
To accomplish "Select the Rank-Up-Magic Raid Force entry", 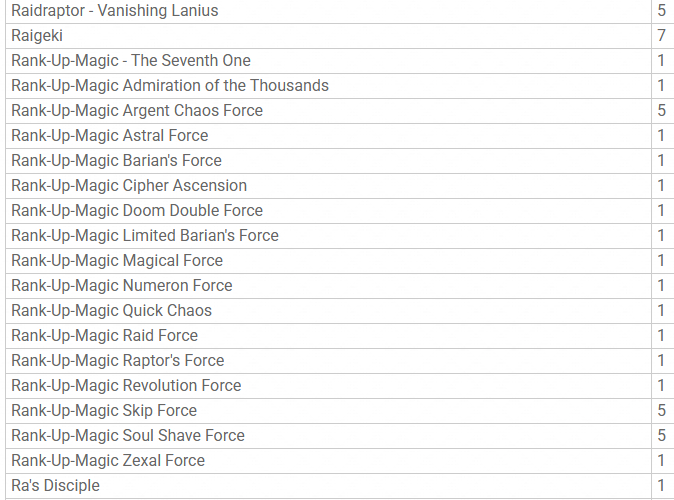I will (105, 336).
